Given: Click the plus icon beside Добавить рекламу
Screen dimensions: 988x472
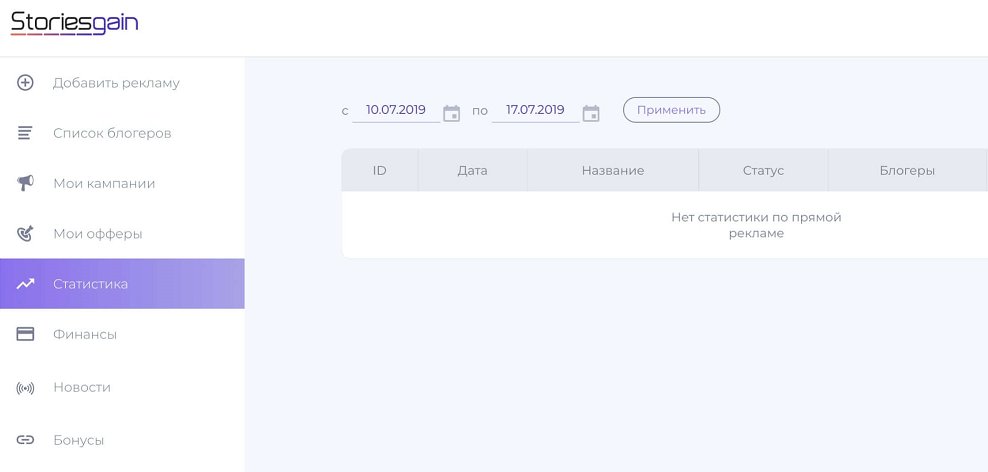Looking at the screenshot, I should tap(26, 83).
